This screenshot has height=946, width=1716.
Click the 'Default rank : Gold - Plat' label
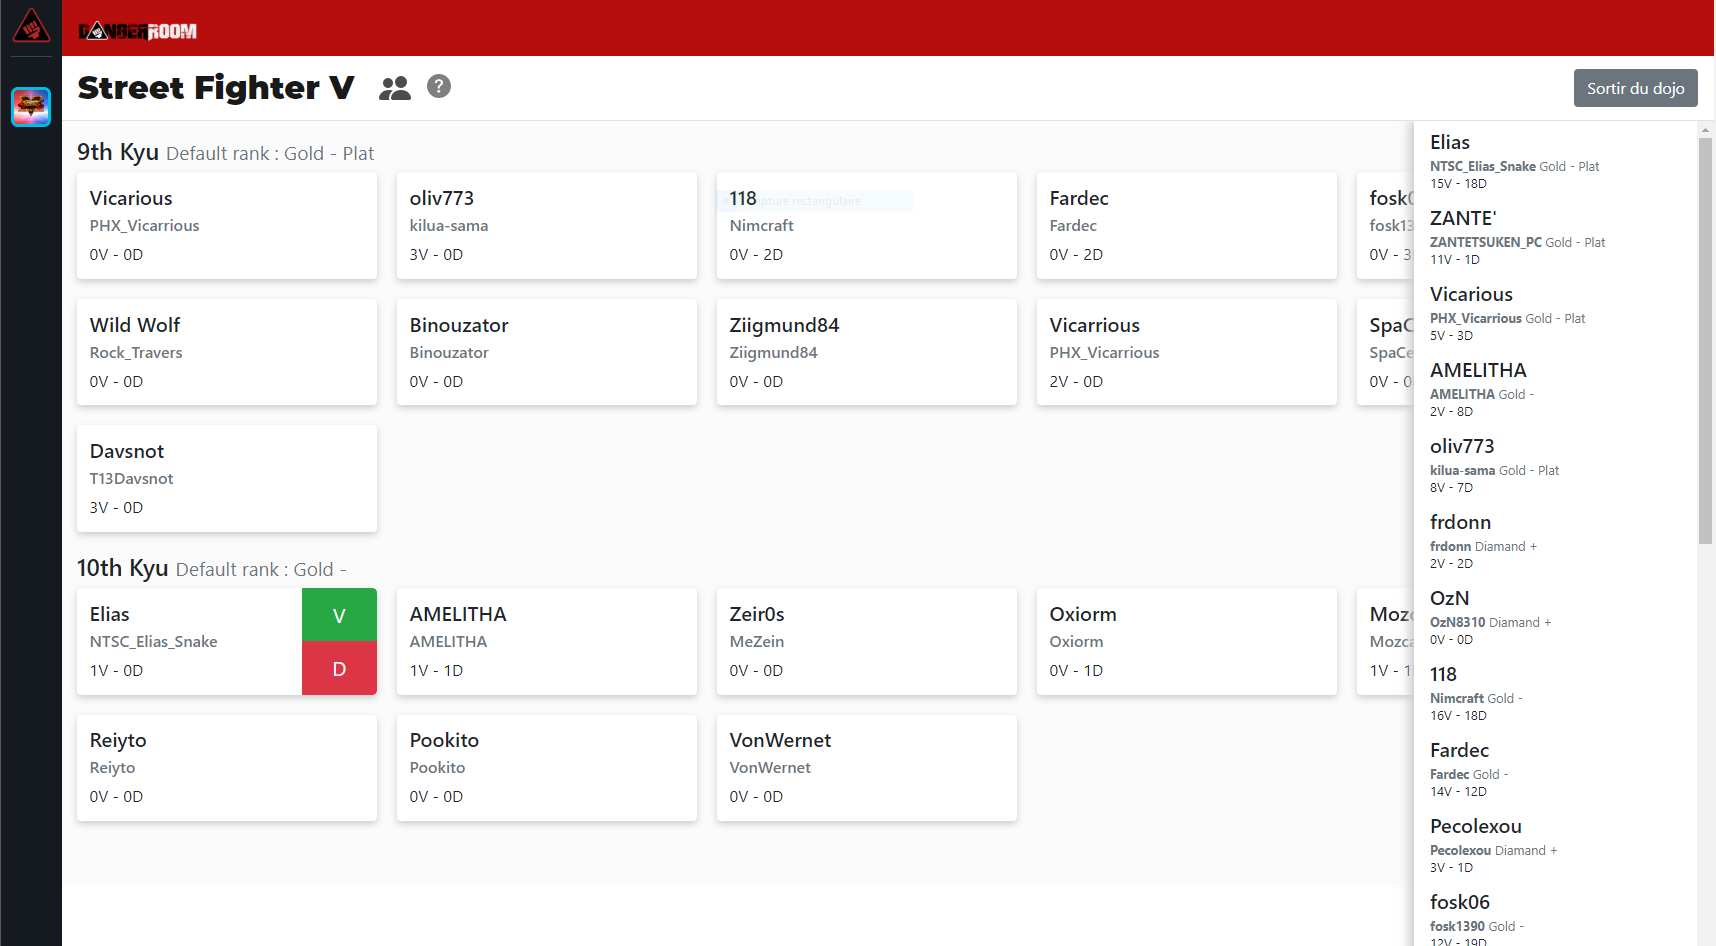pyautogui.click(x=270, y=154)
